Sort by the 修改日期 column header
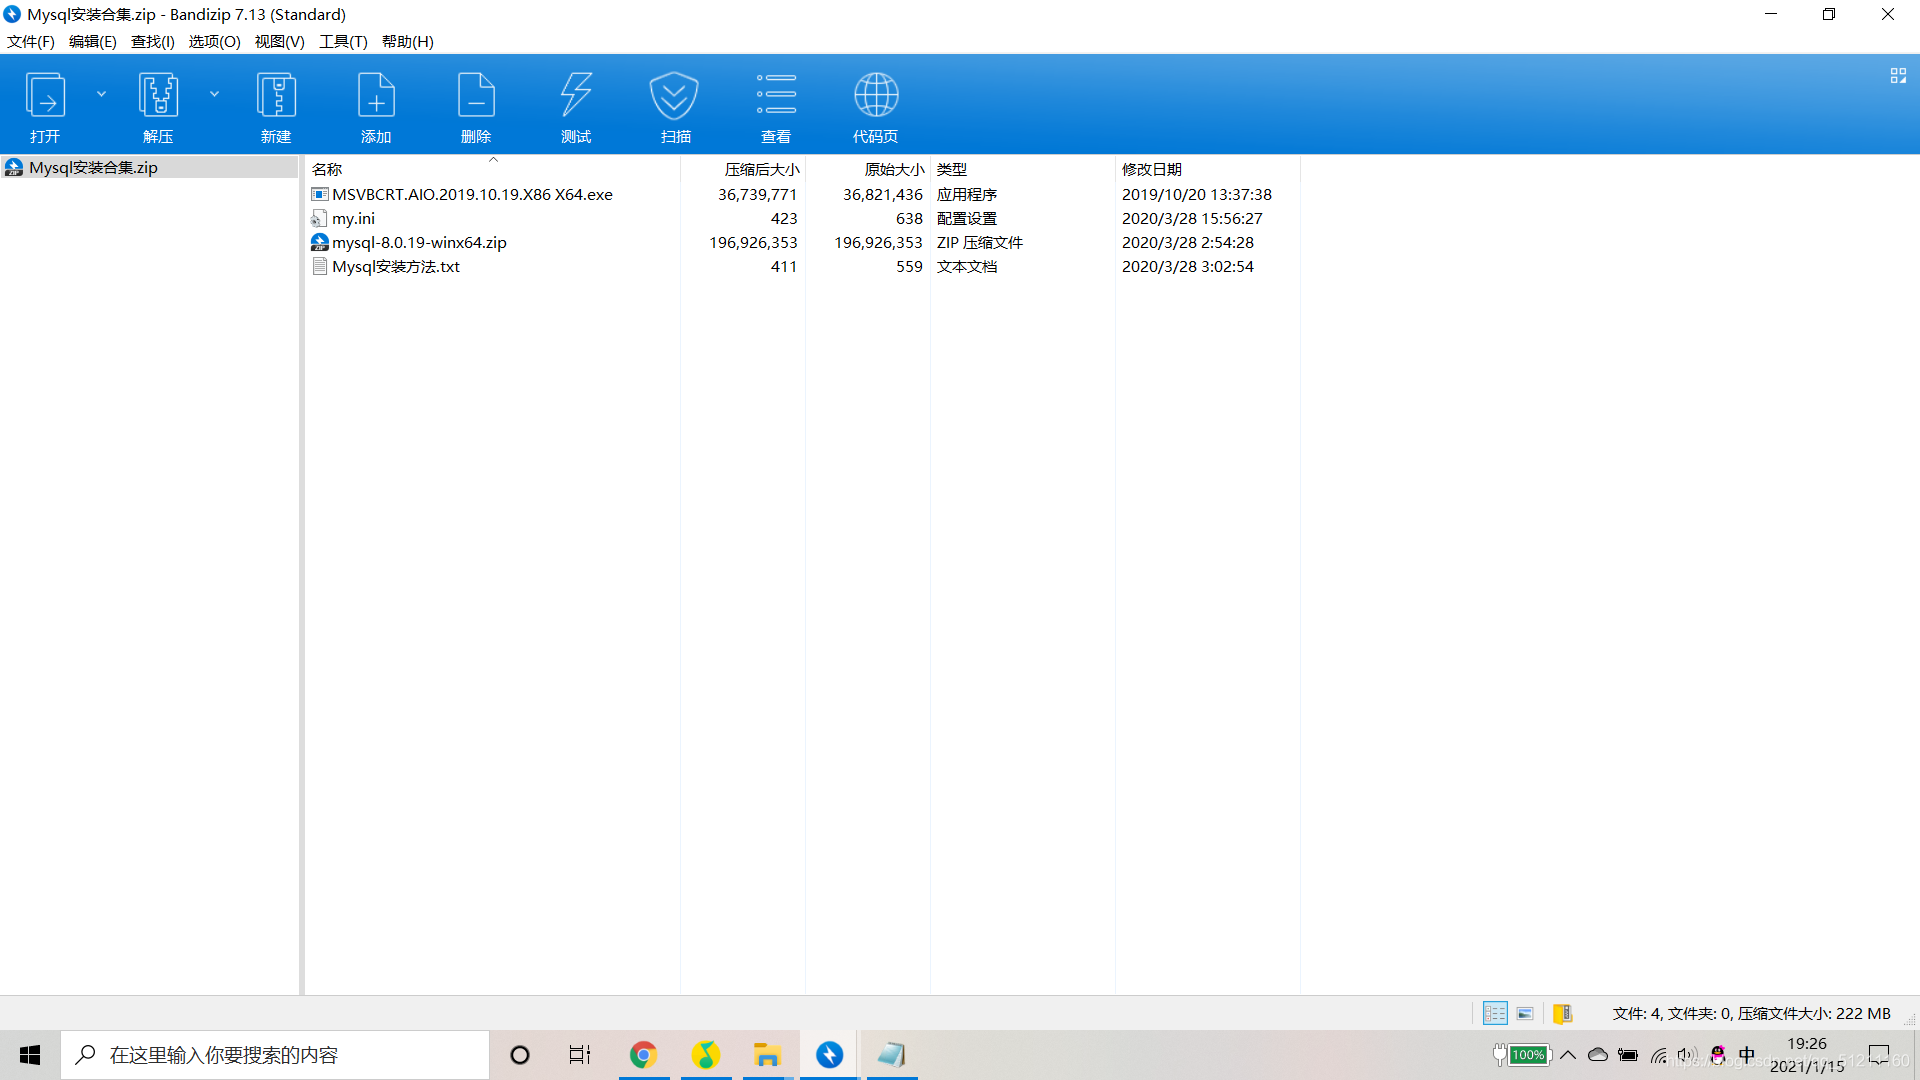 (1207, 169)
